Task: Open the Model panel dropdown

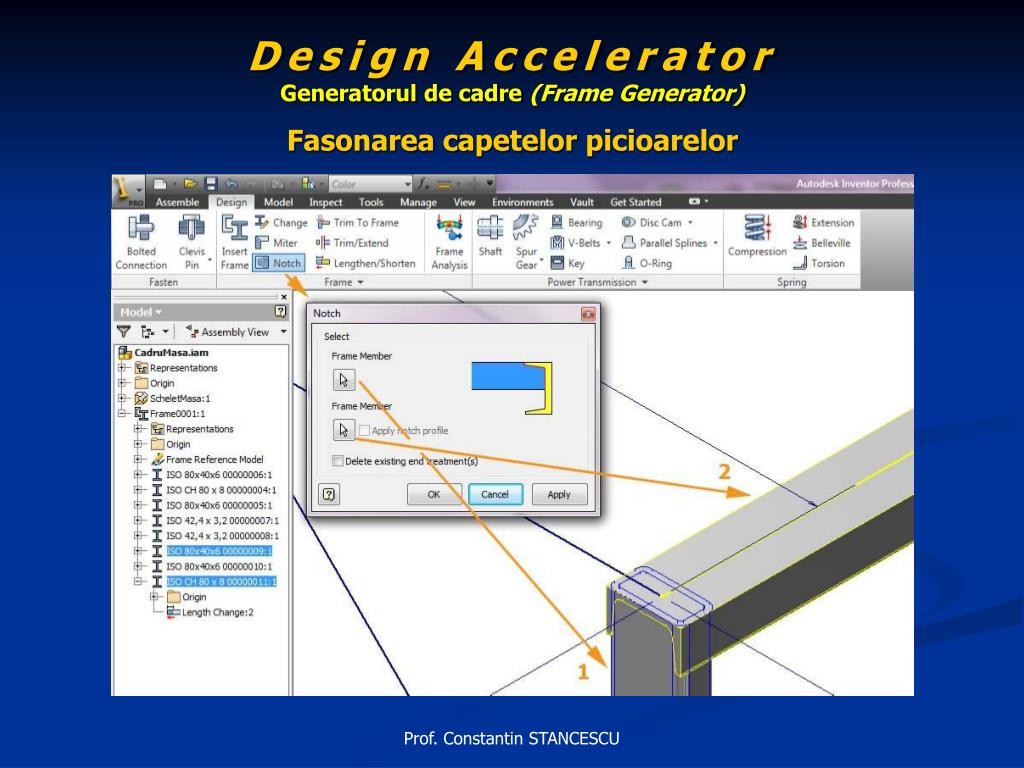Action: (x=141, y=312)
